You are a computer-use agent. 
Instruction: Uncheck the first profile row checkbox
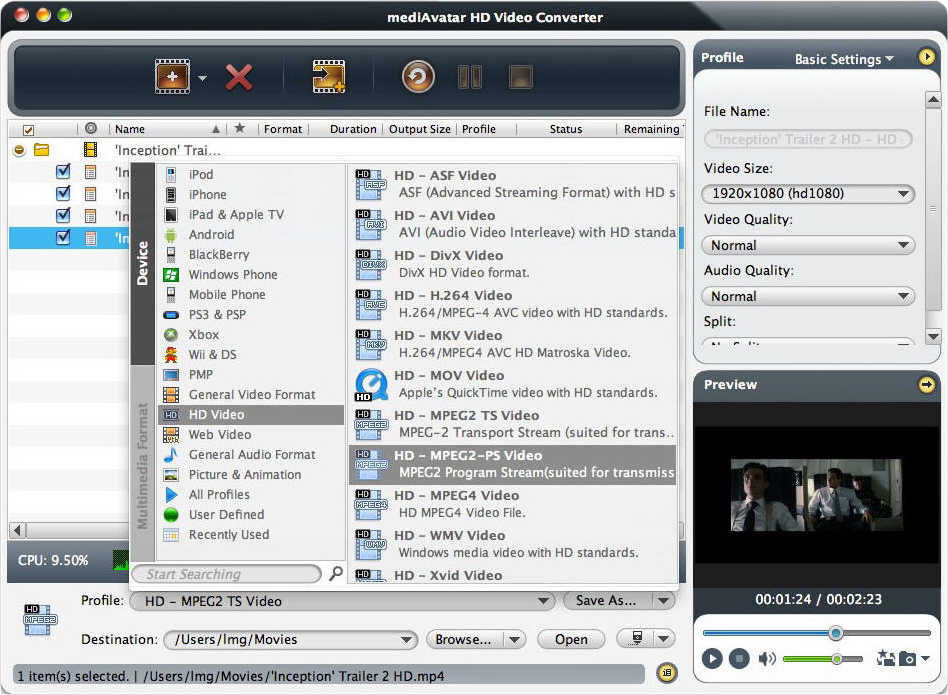(x=62, y=172)
